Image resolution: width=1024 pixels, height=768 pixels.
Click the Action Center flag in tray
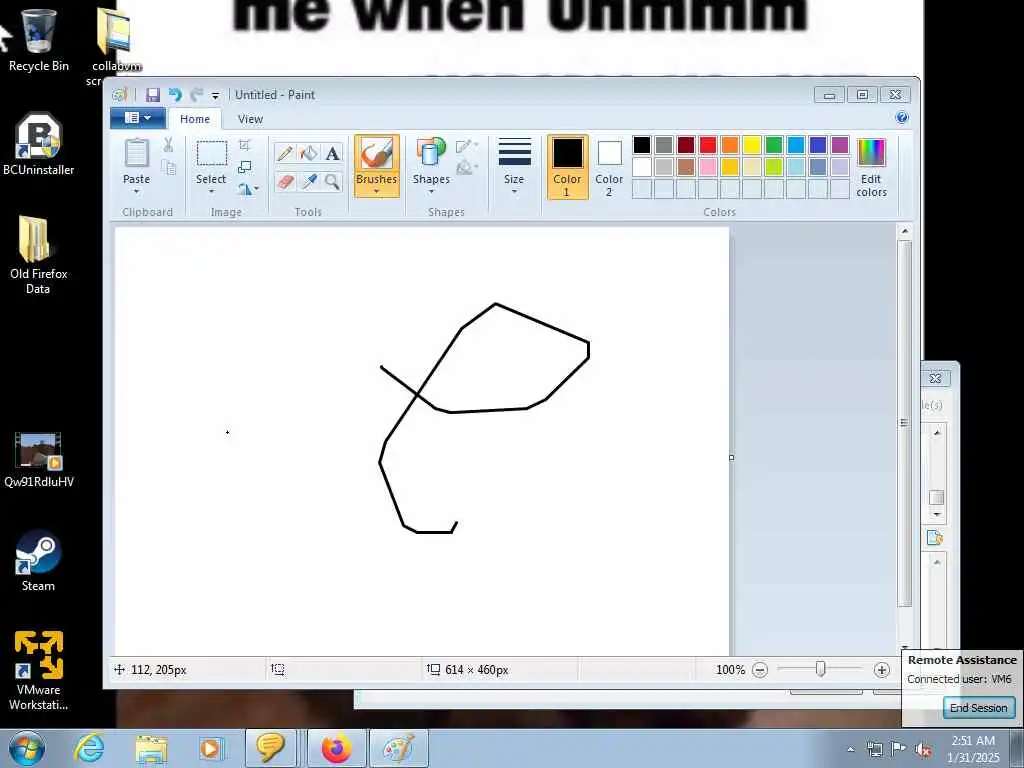899,749
